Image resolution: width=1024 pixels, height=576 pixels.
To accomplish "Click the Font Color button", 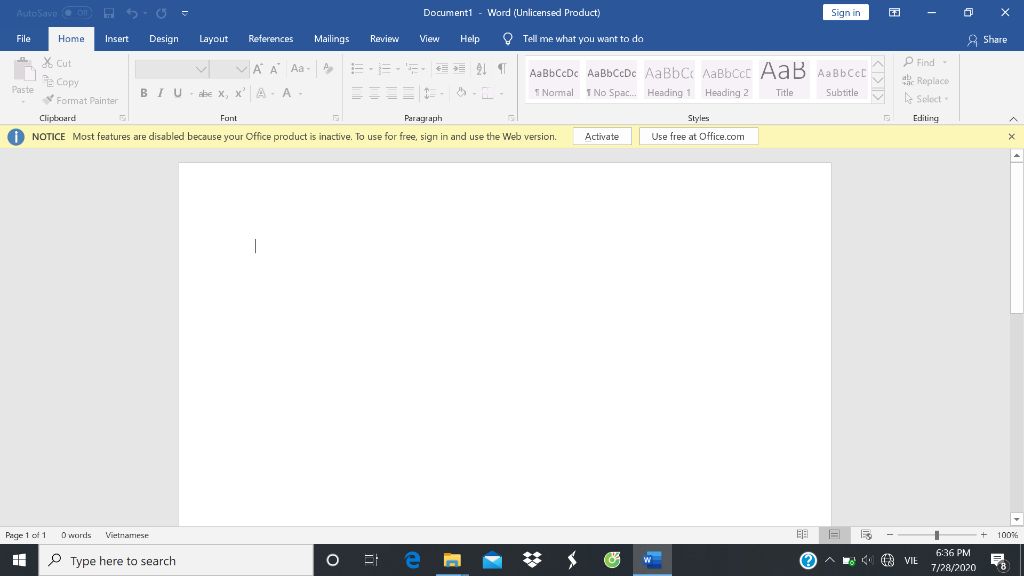I will click(286, 93).
